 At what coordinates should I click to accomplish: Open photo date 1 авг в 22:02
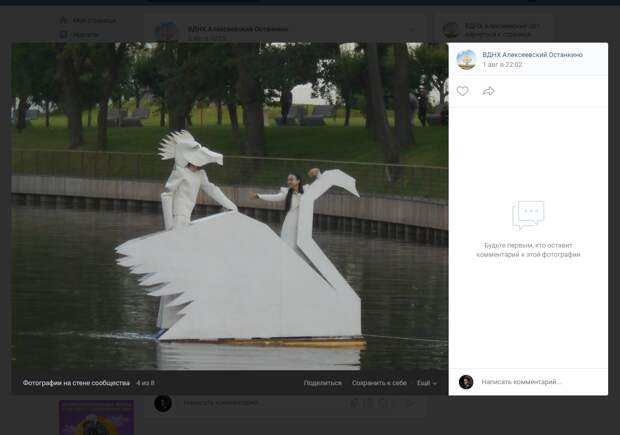(x=502, y=64)
